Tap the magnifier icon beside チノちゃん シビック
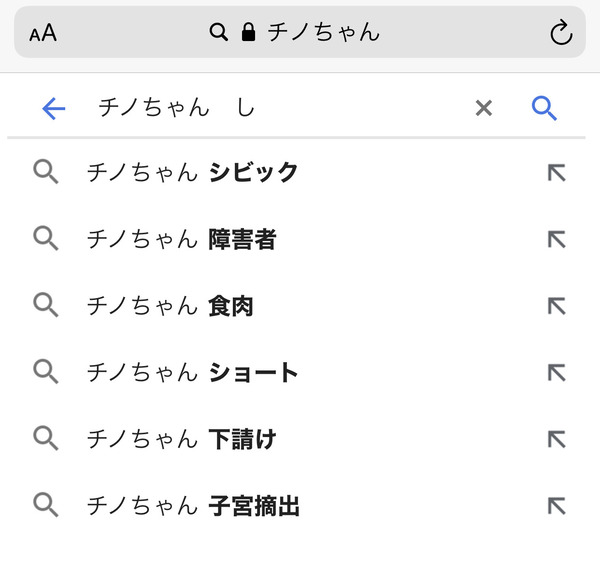 (45, 172)
